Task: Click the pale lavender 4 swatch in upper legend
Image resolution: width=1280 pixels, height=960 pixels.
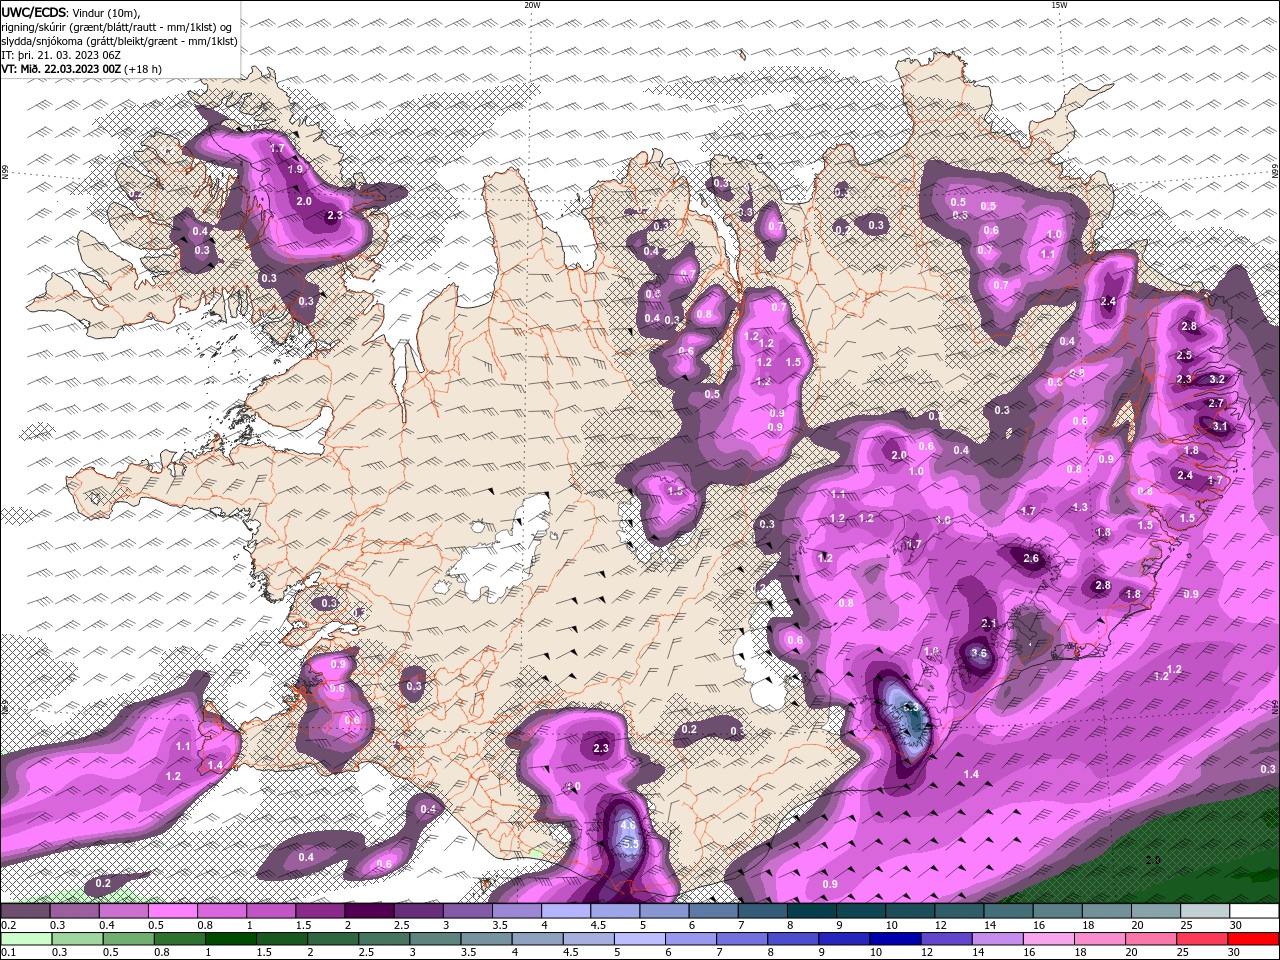Action: 567,911
